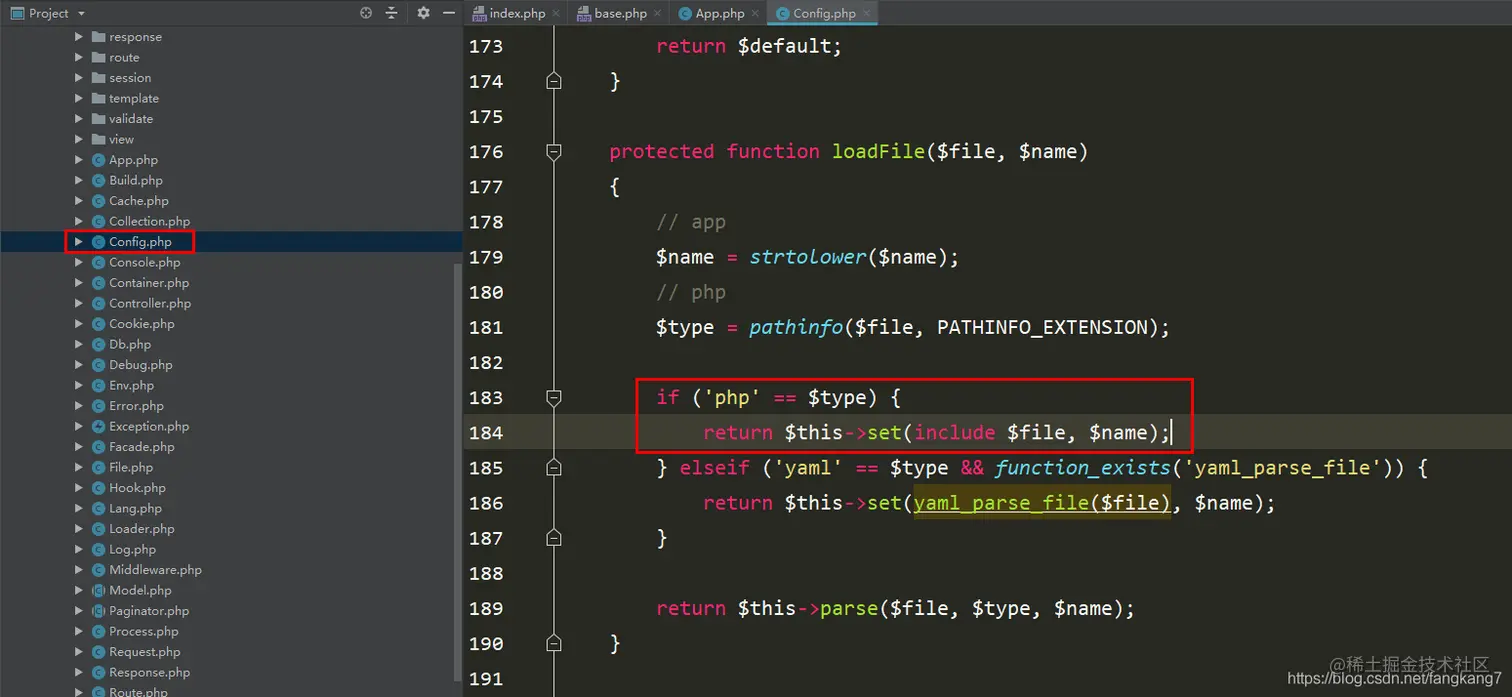Click the function_exists call on line 185
The image size is (1512, 697).
tap(1082, 468)
